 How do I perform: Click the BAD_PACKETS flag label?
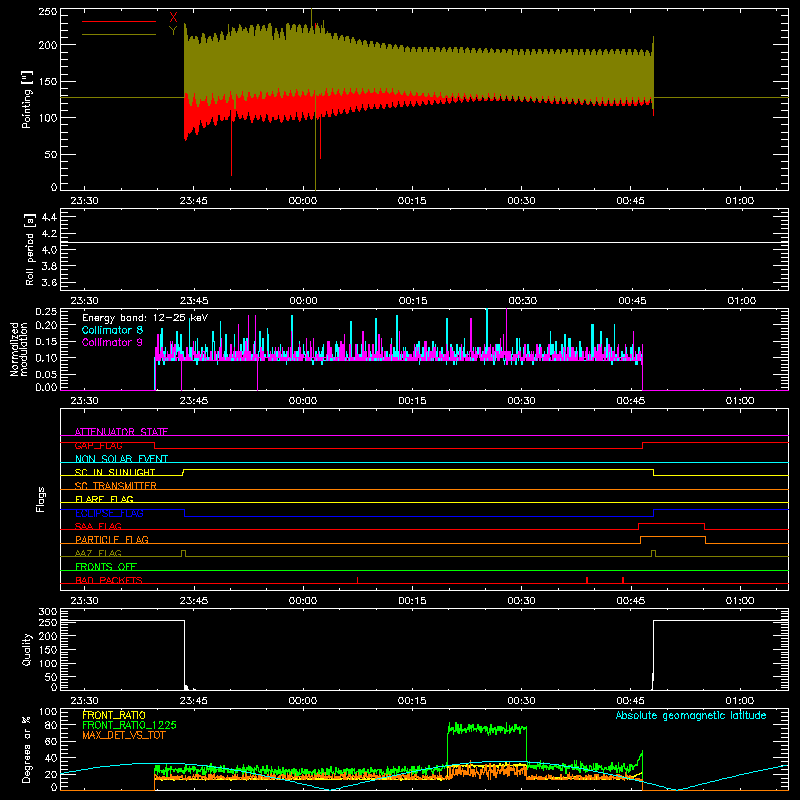tap(109, 580)
